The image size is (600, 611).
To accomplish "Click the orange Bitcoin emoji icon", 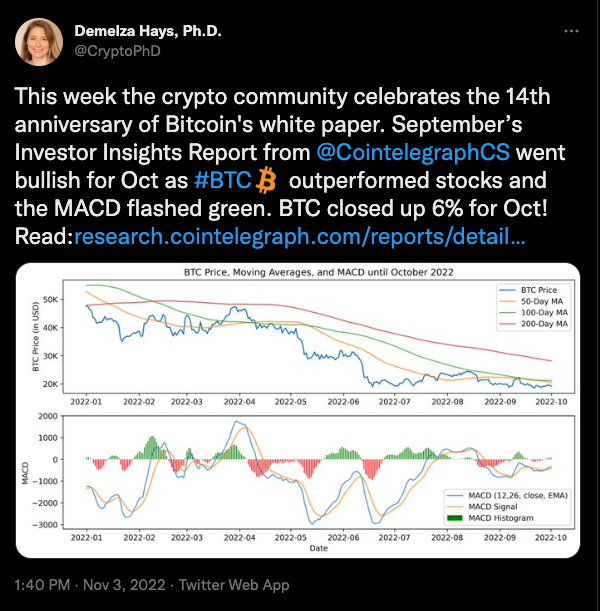I will [x=266, y=180].
